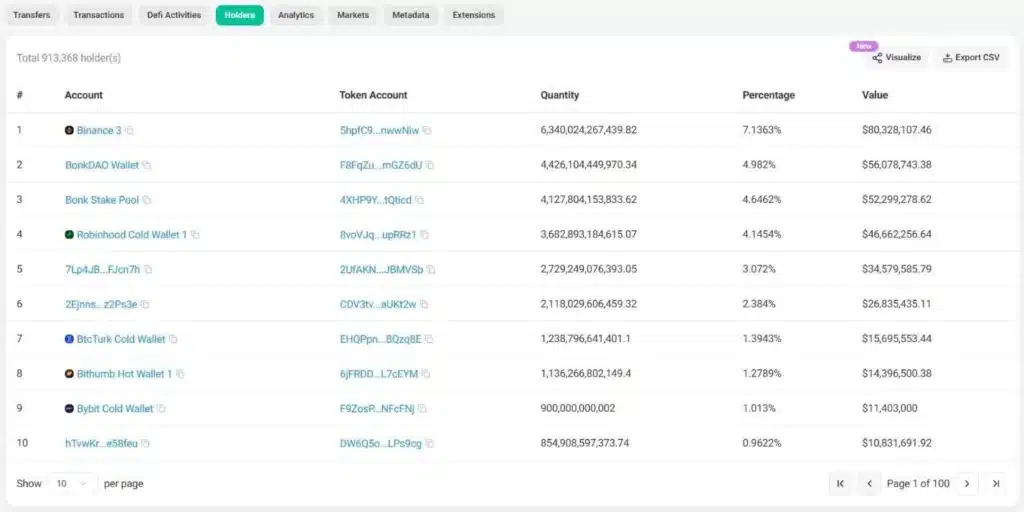This screenshot has width=1024, height=512.
Task: Copy the 7Lp4JB...FJcn7h account address
Action: click(x=148, y=269)
